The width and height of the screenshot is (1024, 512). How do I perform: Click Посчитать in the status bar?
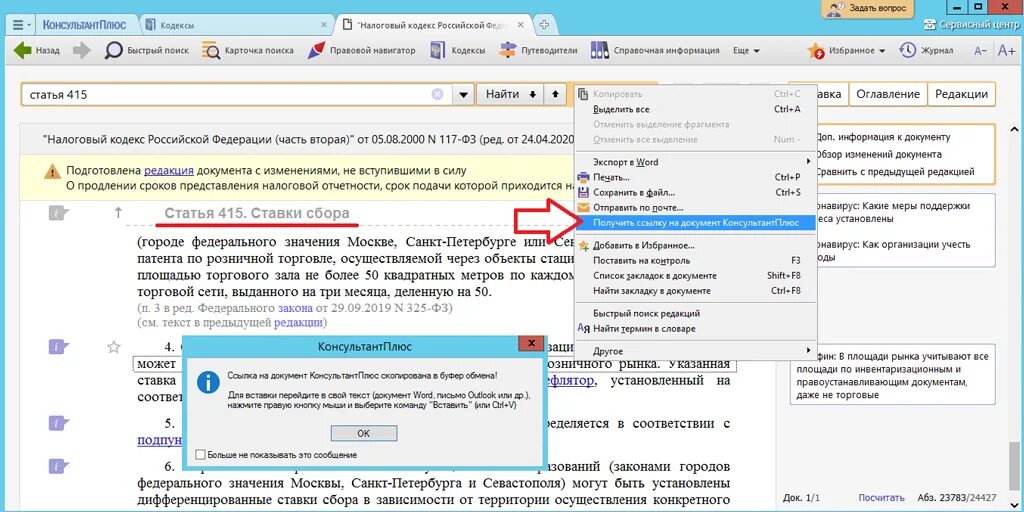pyautogui.click(x=882, y=497)
